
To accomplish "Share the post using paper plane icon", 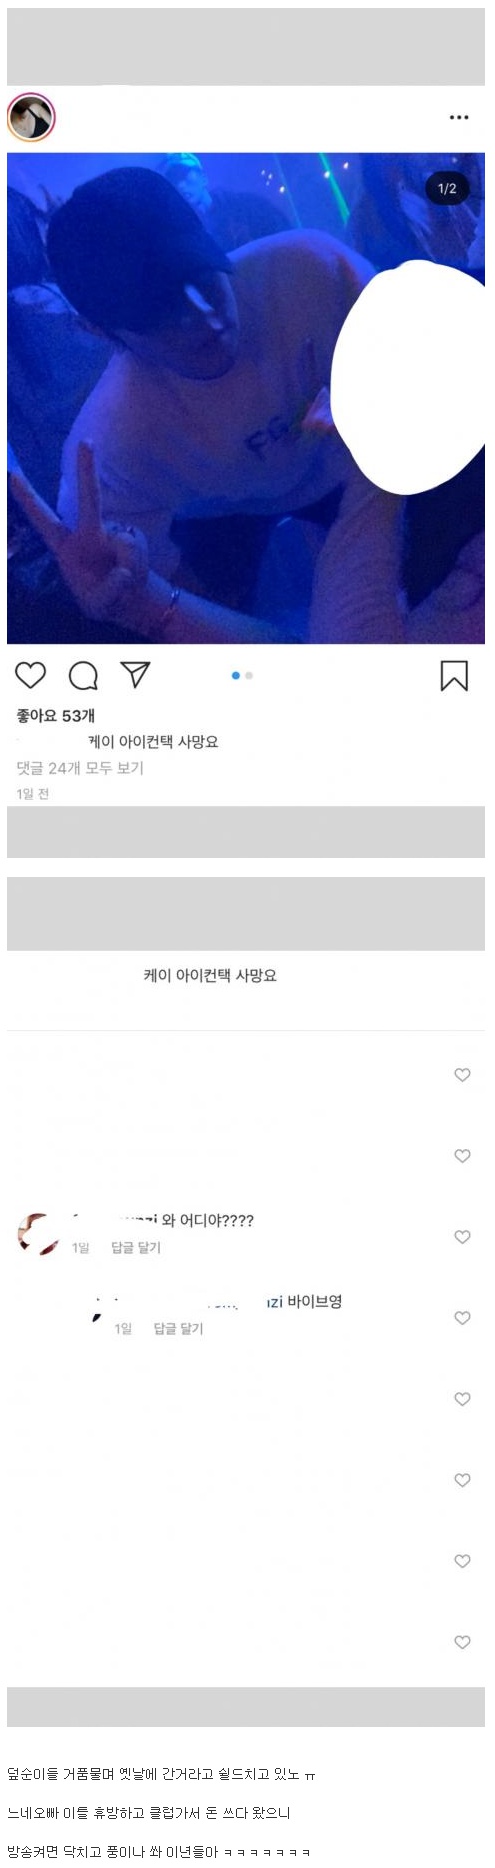I will 135,675.
